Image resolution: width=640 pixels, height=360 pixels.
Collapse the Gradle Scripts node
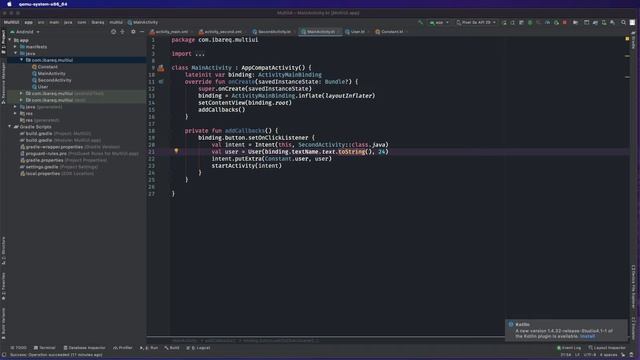(10, 127)
